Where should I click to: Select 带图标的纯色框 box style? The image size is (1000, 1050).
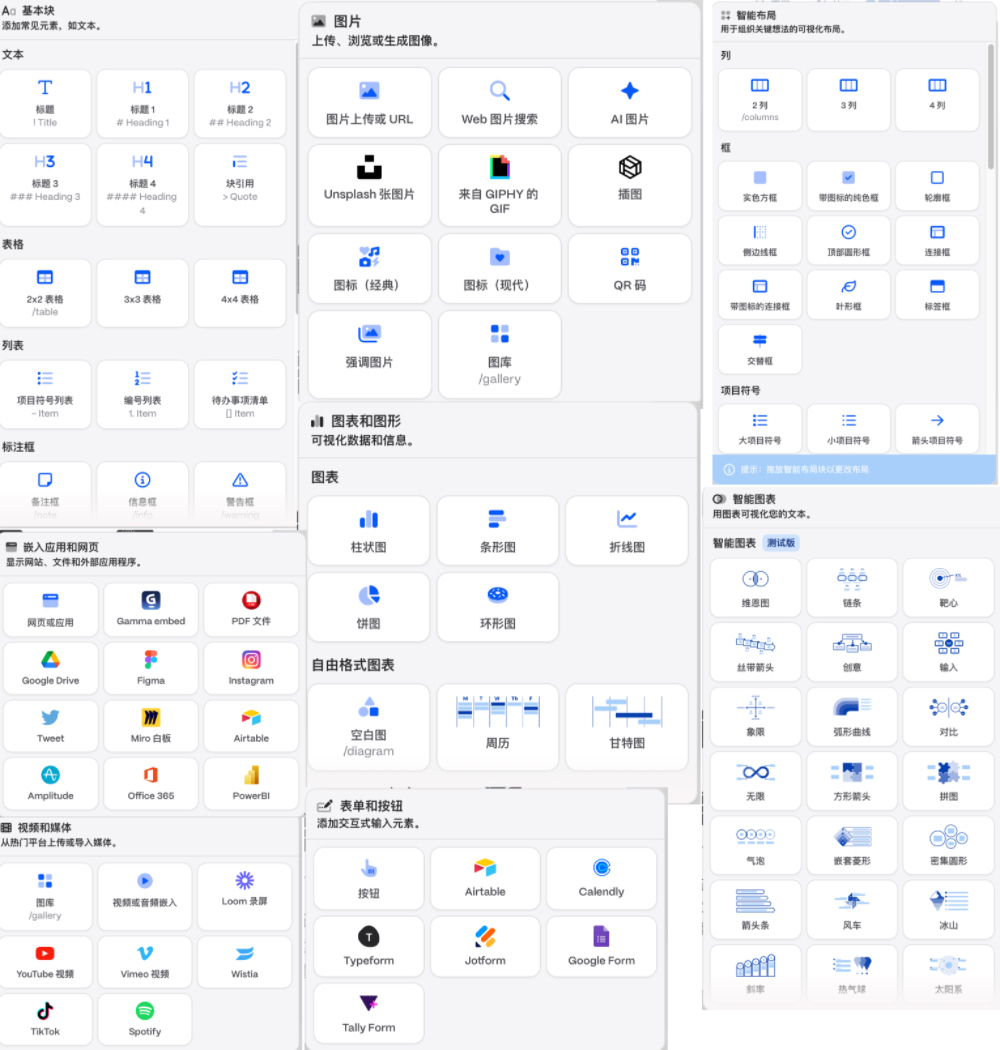point(848,186)
